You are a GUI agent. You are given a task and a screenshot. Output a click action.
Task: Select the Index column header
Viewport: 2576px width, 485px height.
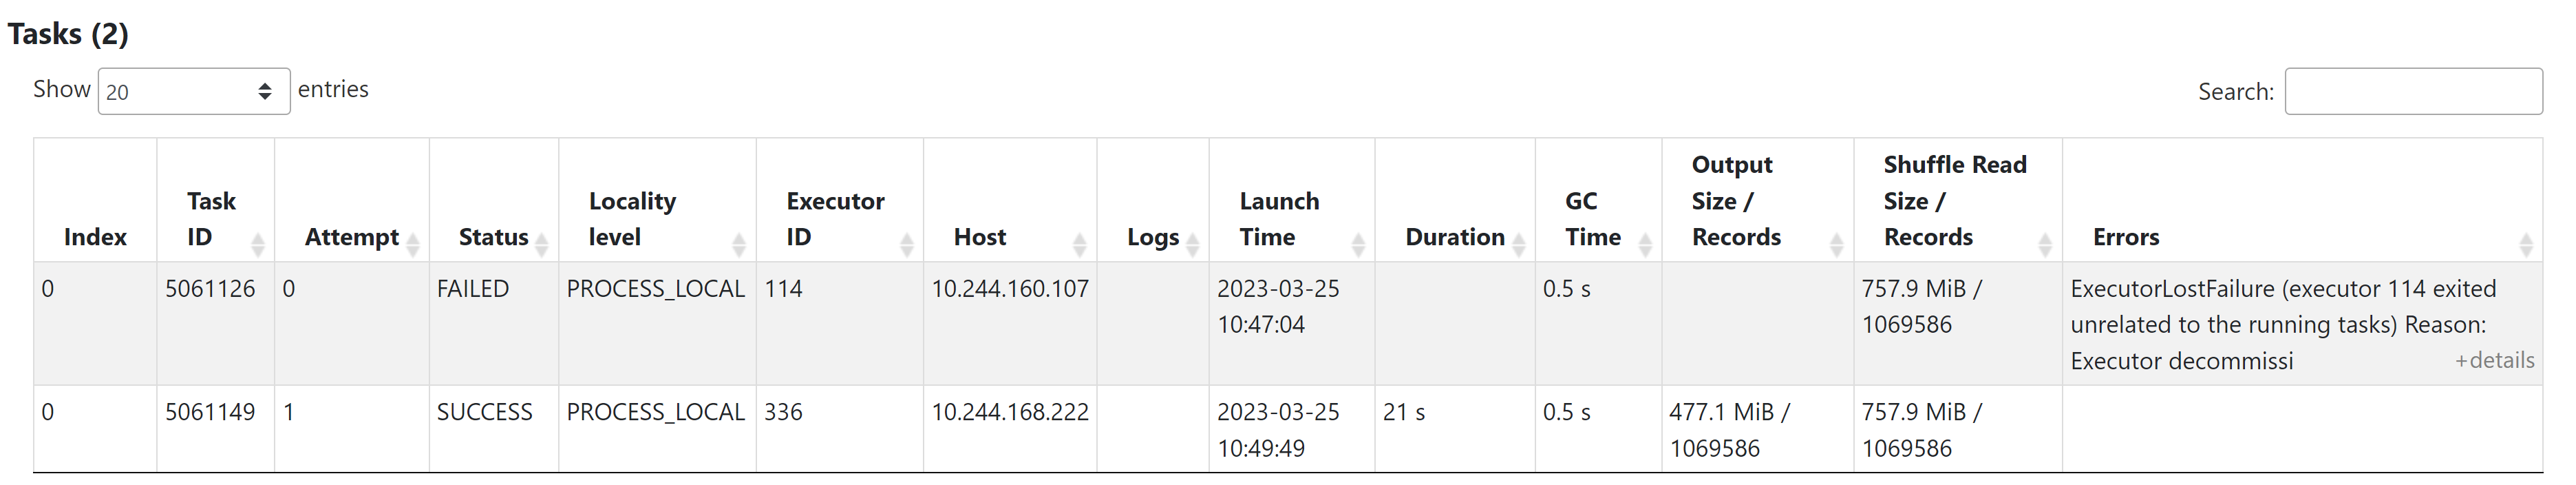[95, 237]
